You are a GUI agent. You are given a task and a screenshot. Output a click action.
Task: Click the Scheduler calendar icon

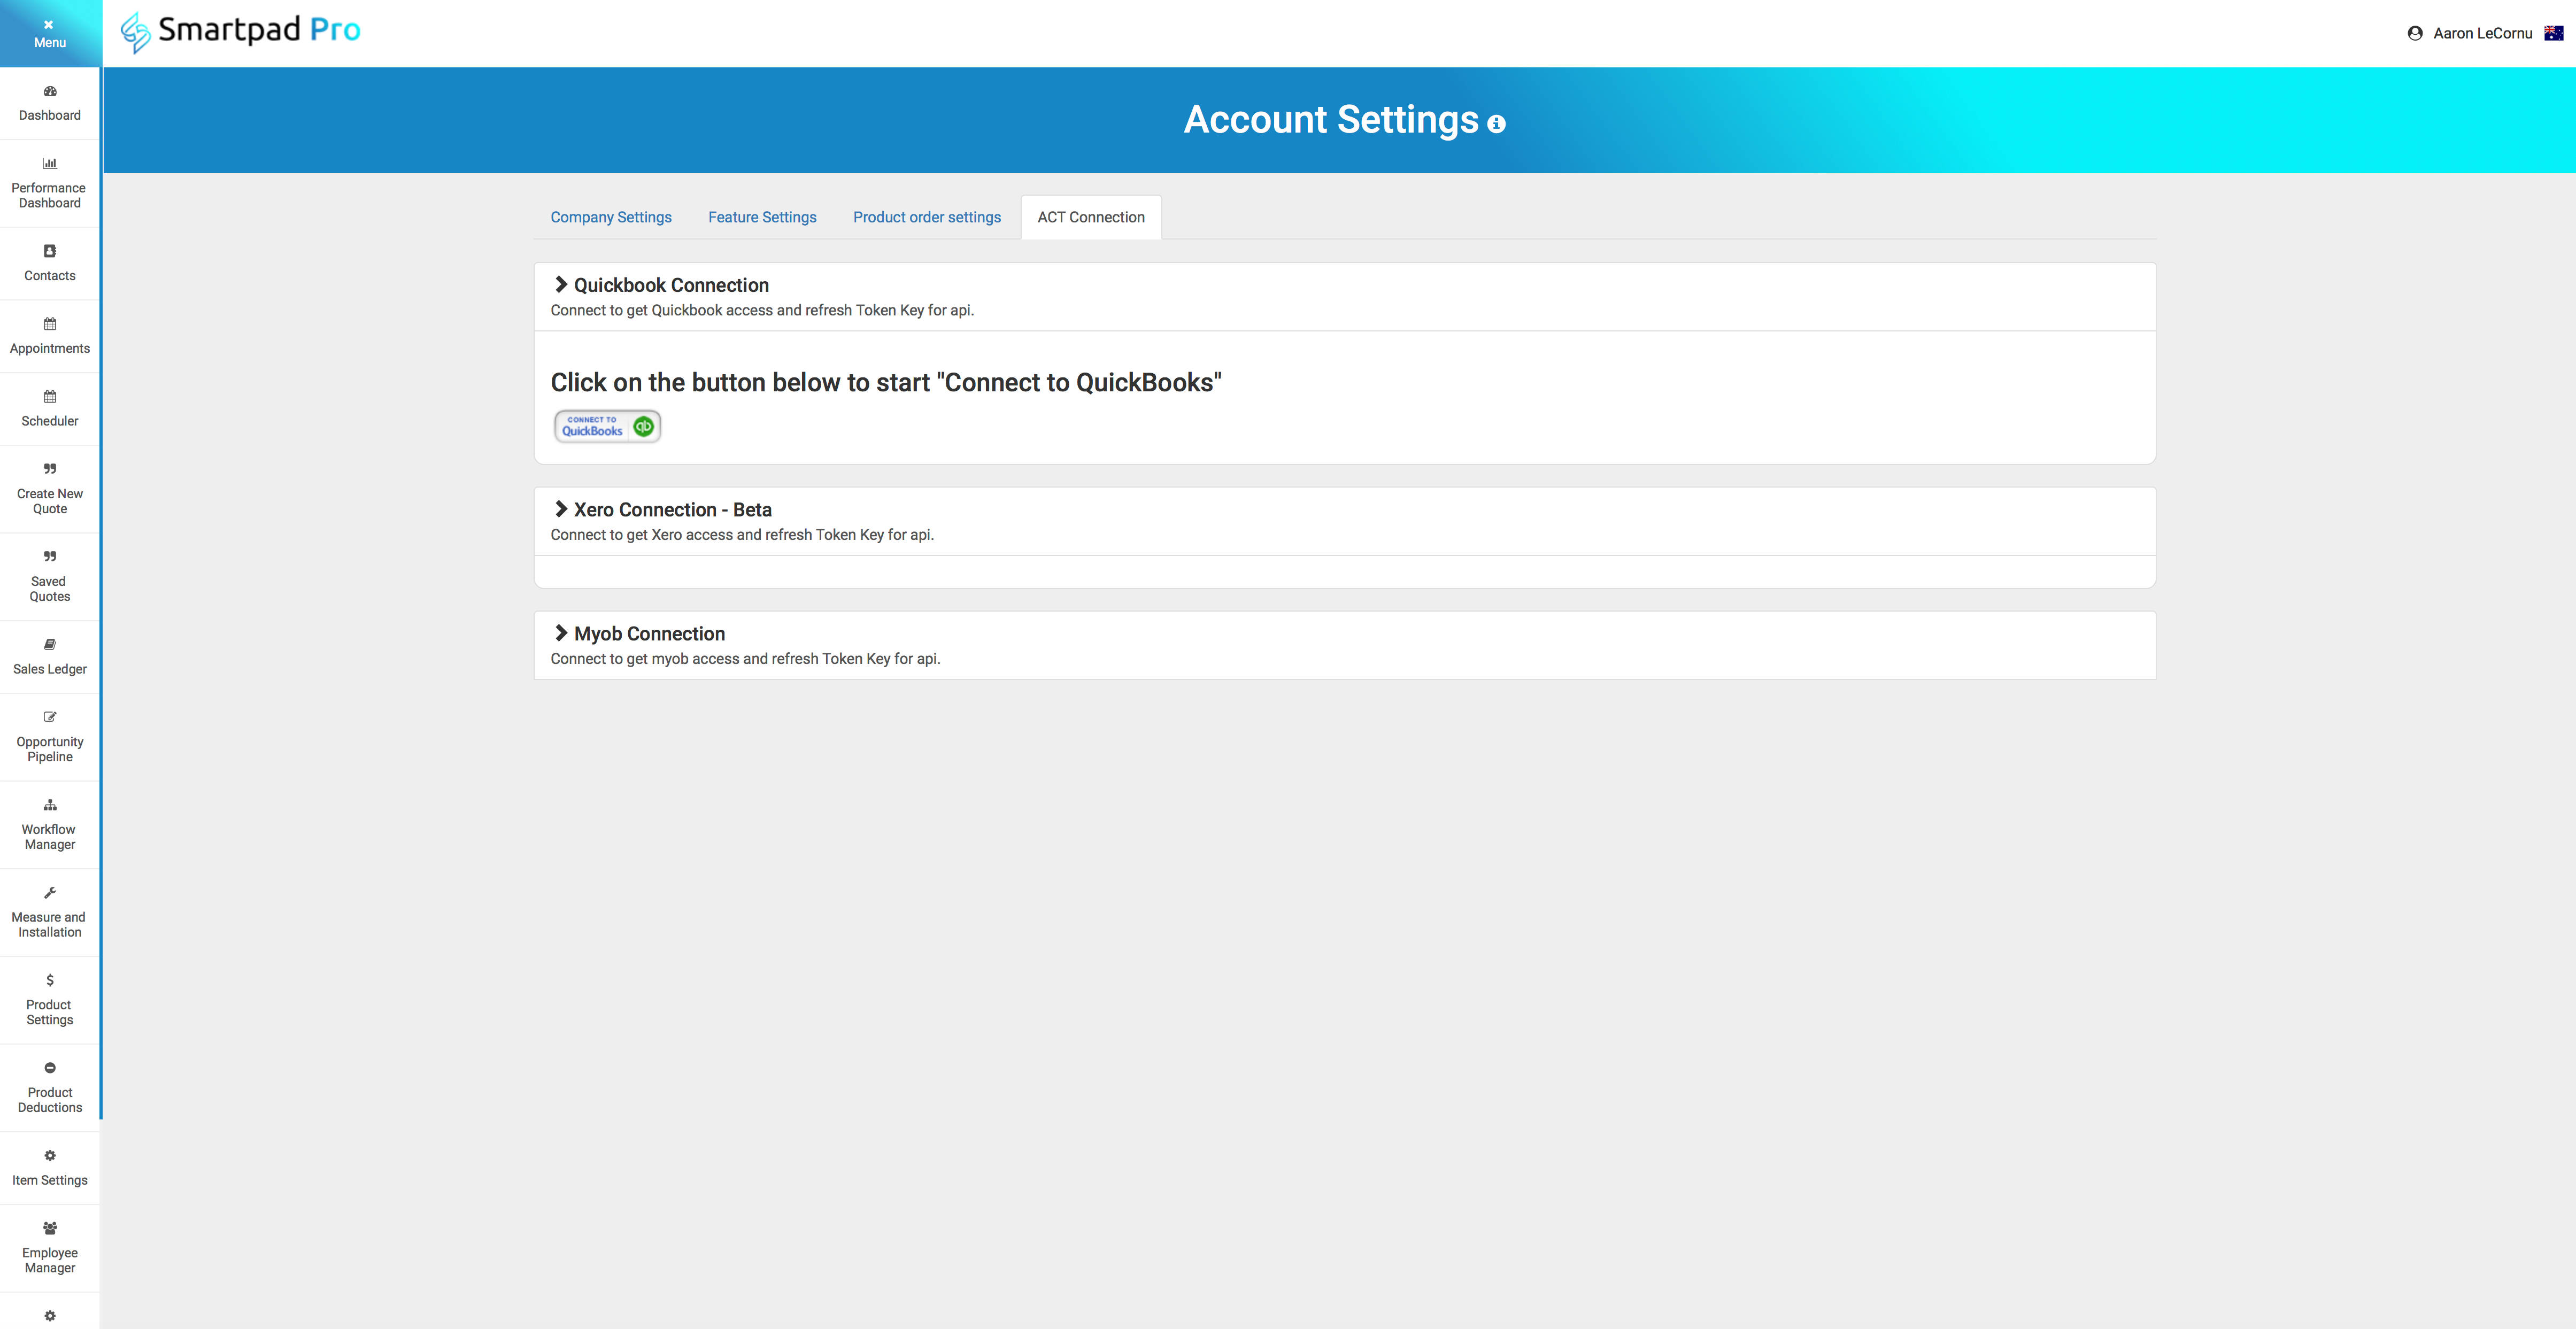50,396
